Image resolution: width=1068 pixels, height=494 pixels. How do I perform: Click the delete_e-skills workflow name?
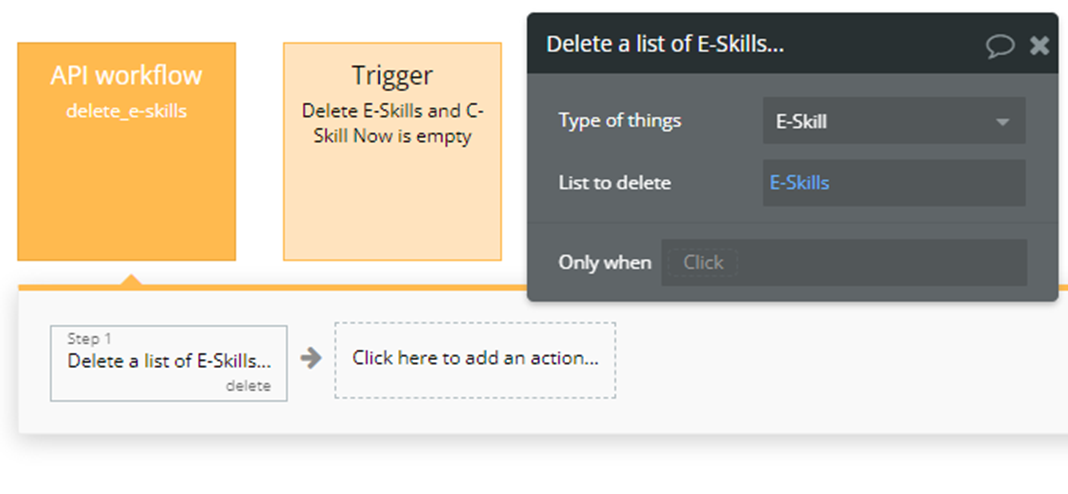[126, 111]
